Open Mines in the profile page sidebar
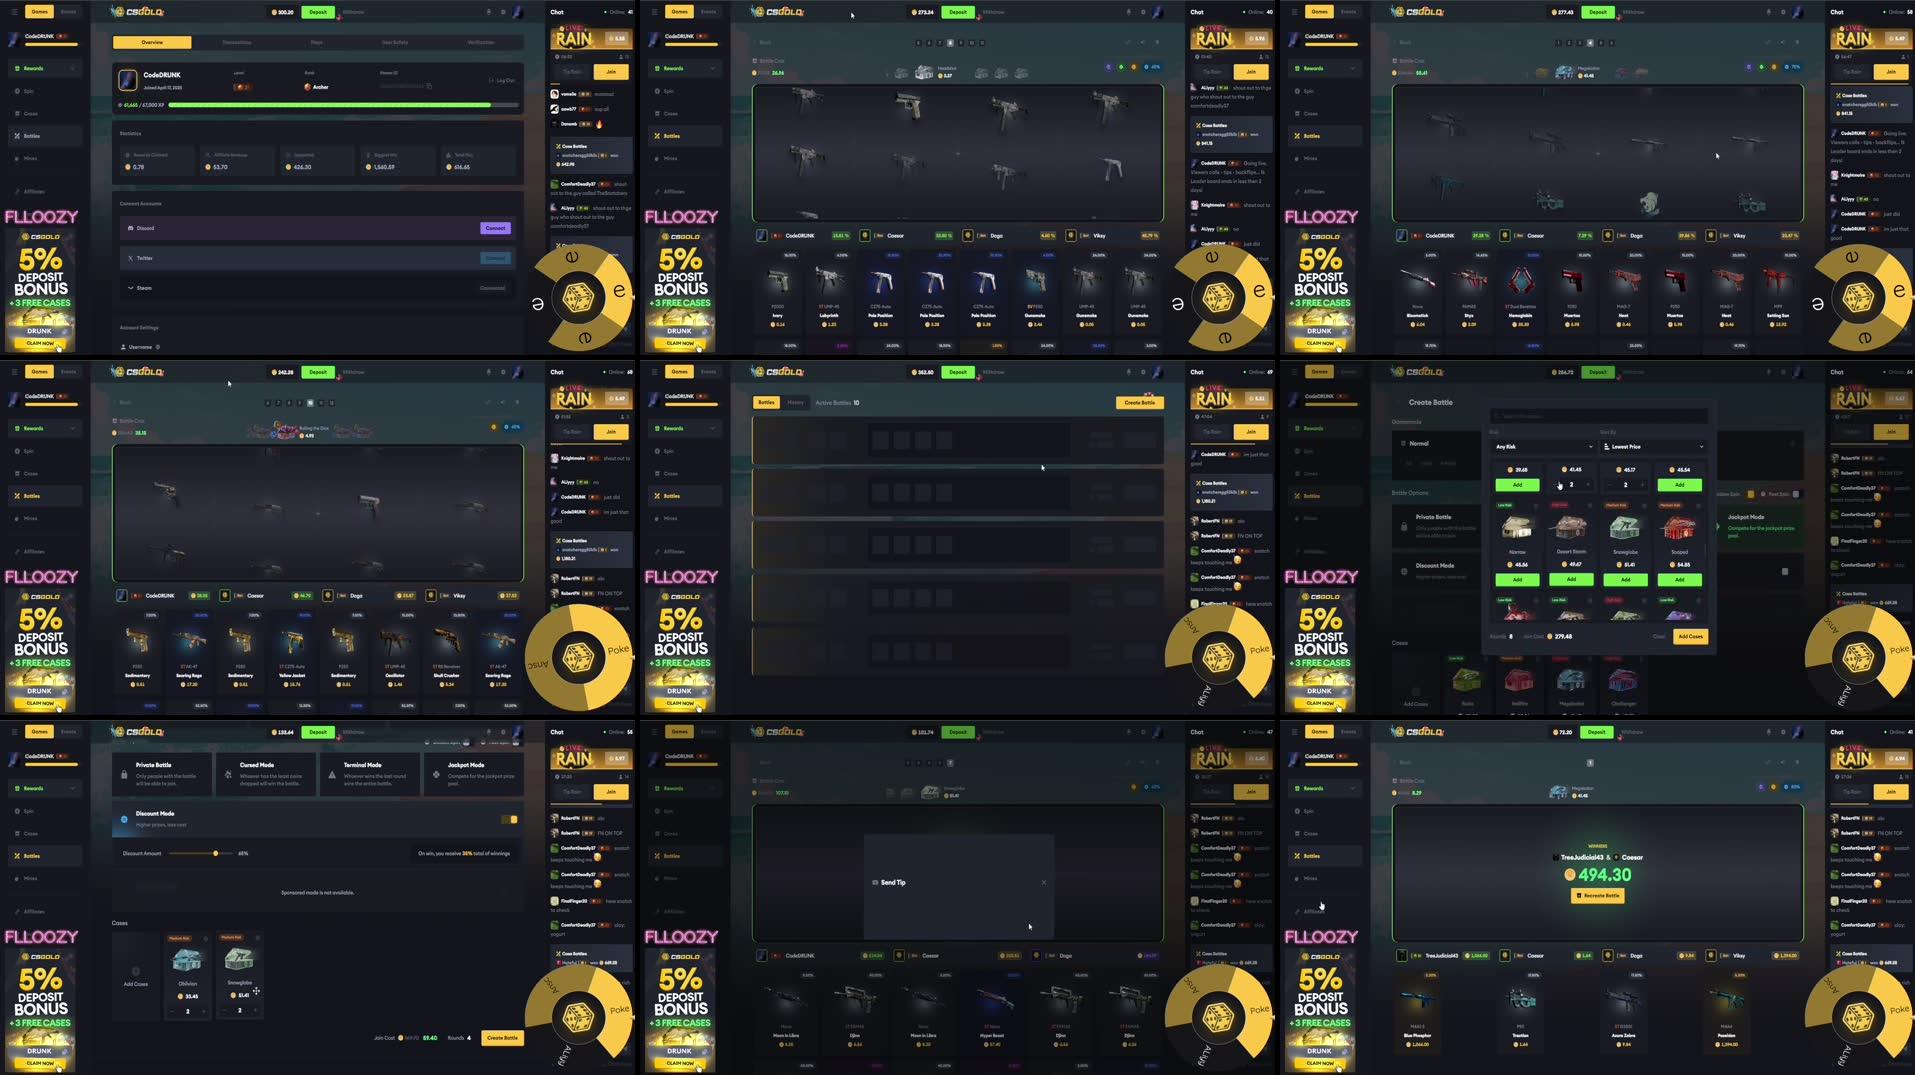Image resolution: width=1915 pixels, height=1075 pixels. (x=30, y=158)
